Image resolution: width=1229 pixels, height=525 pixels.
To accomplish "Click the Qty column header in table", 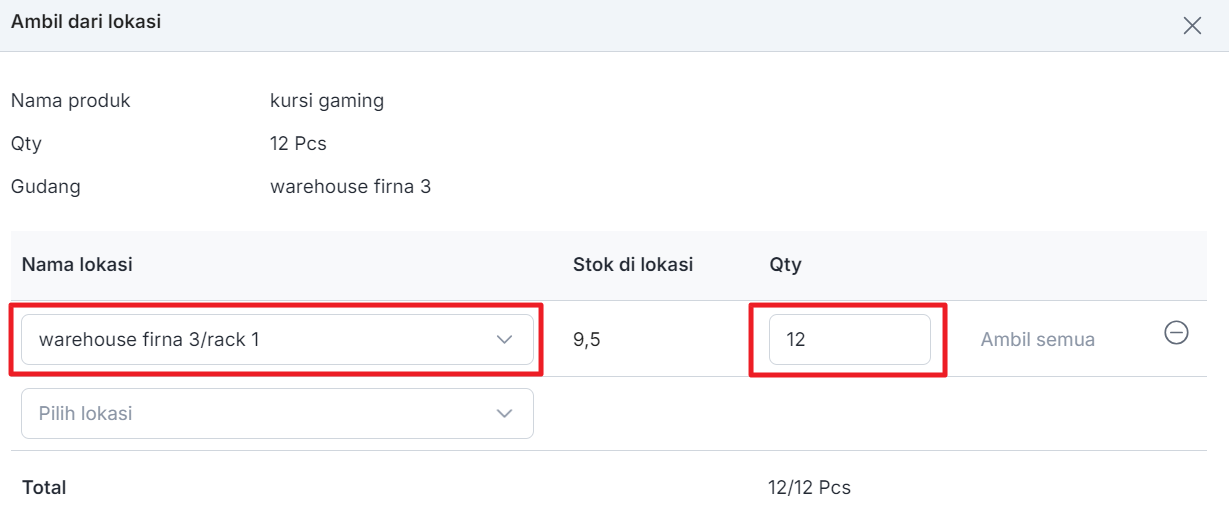I will coord(785,265).
